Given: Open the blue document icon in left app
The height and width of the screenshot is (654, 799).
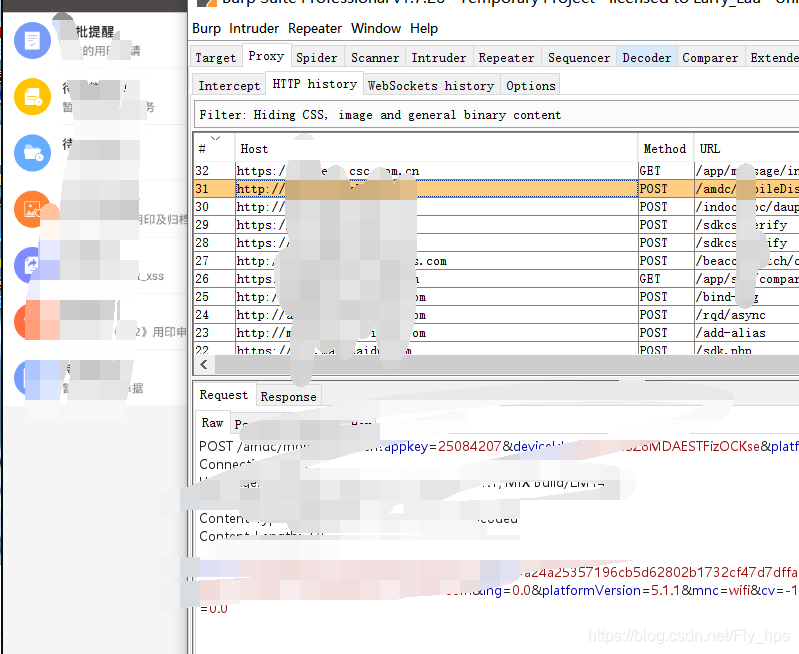Looking at the screenshot, I should pyautogui.click(x=32, y=41).
